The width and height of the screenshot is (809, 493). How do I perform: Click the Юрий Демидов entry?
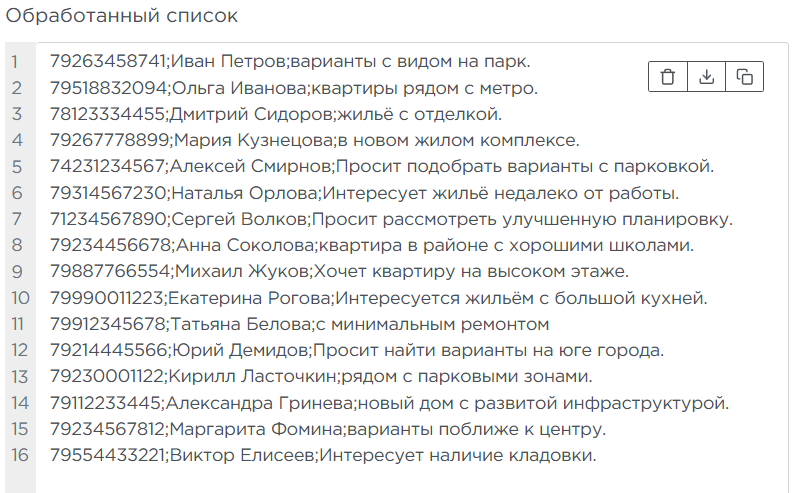pos(357,350)
